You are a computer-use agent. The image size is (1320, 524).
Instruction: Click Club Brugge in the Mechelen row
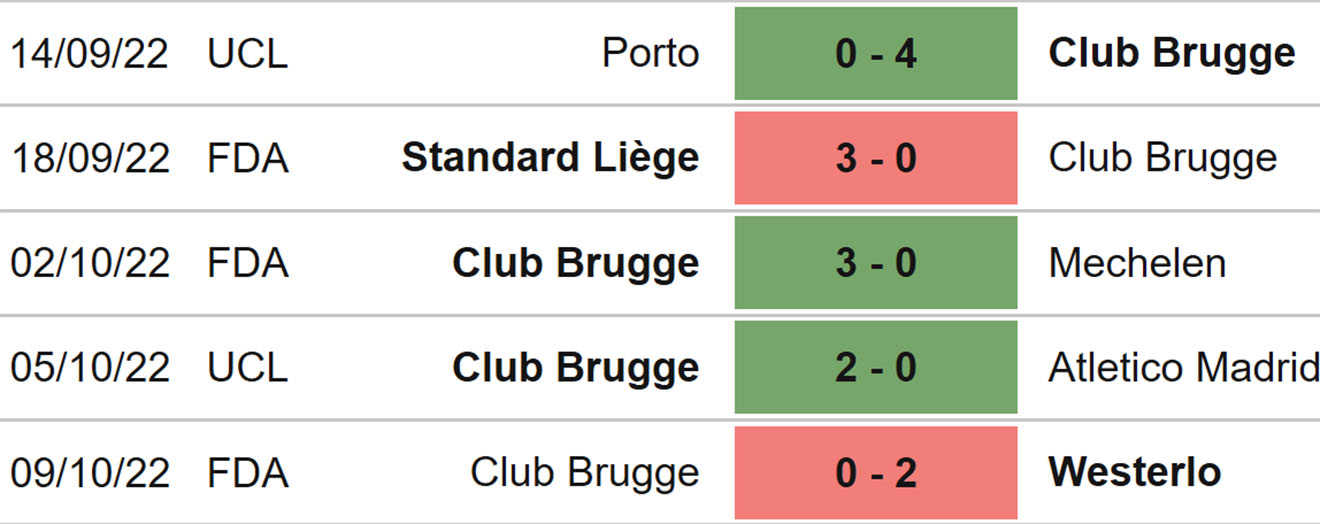pyautogui.click(x=576, y=263)
